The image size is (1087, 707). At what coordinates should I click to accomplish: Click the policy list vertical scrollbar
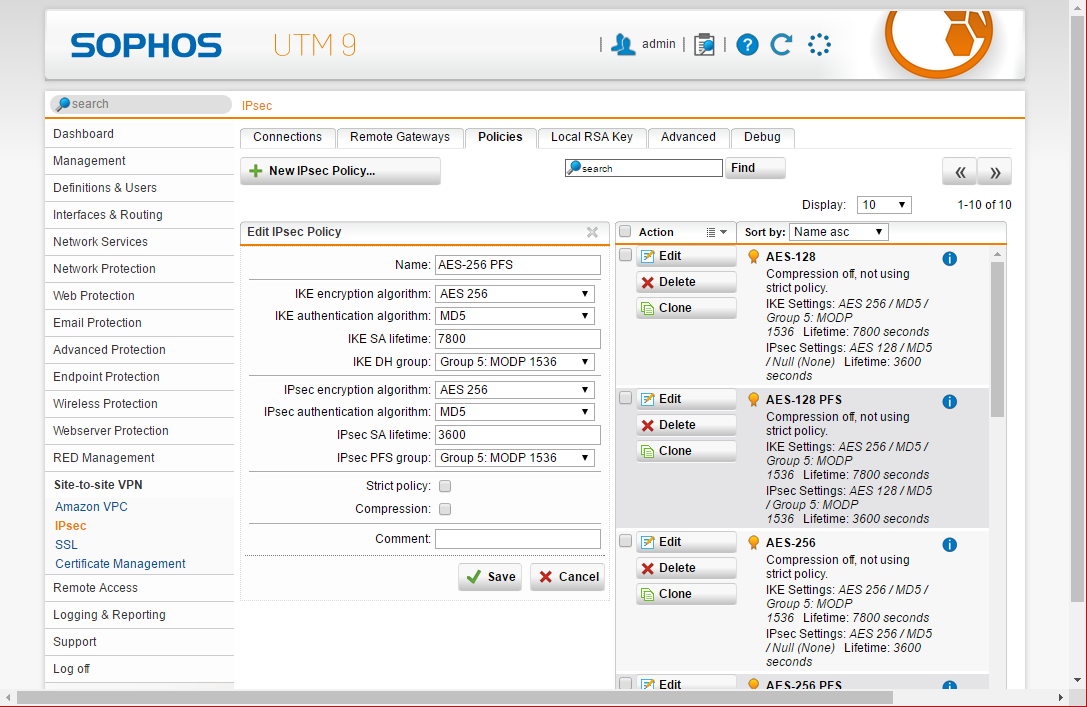click(998, 340)
